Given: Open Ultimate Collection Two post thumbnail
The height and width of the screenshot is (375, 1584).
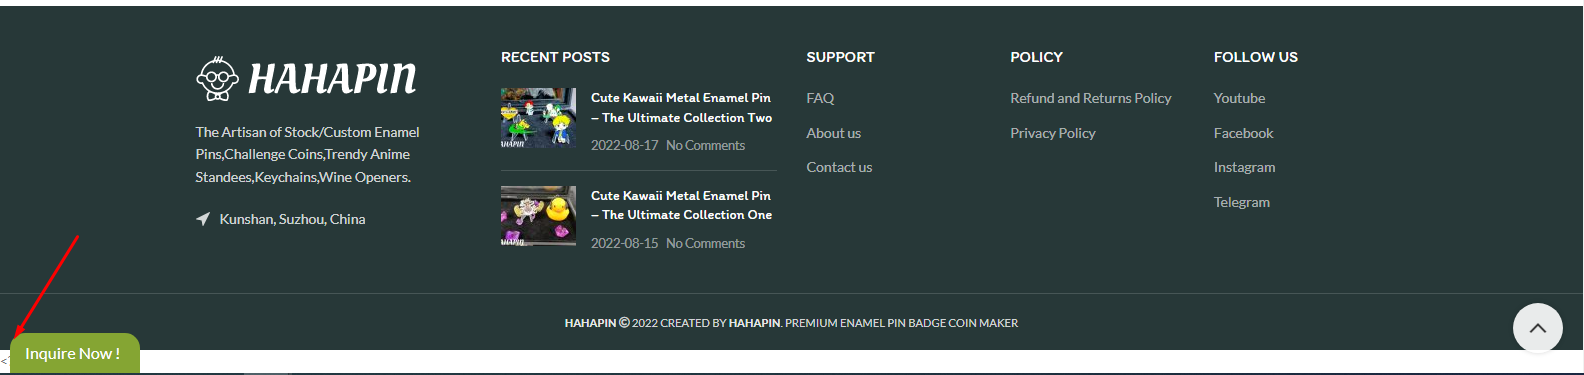Looking at the screenshot, I should [x=538, y=118].
